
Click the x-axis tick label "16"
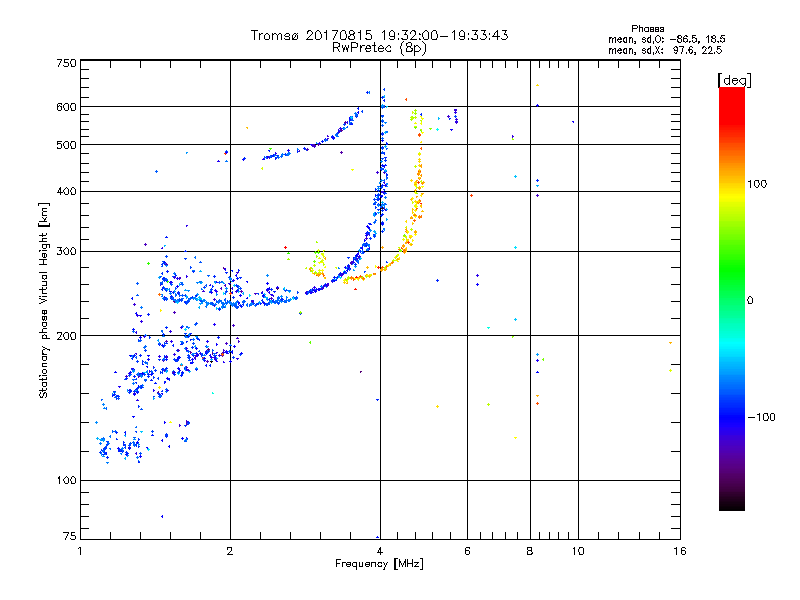pyautogui.click(x=680, y=551)
